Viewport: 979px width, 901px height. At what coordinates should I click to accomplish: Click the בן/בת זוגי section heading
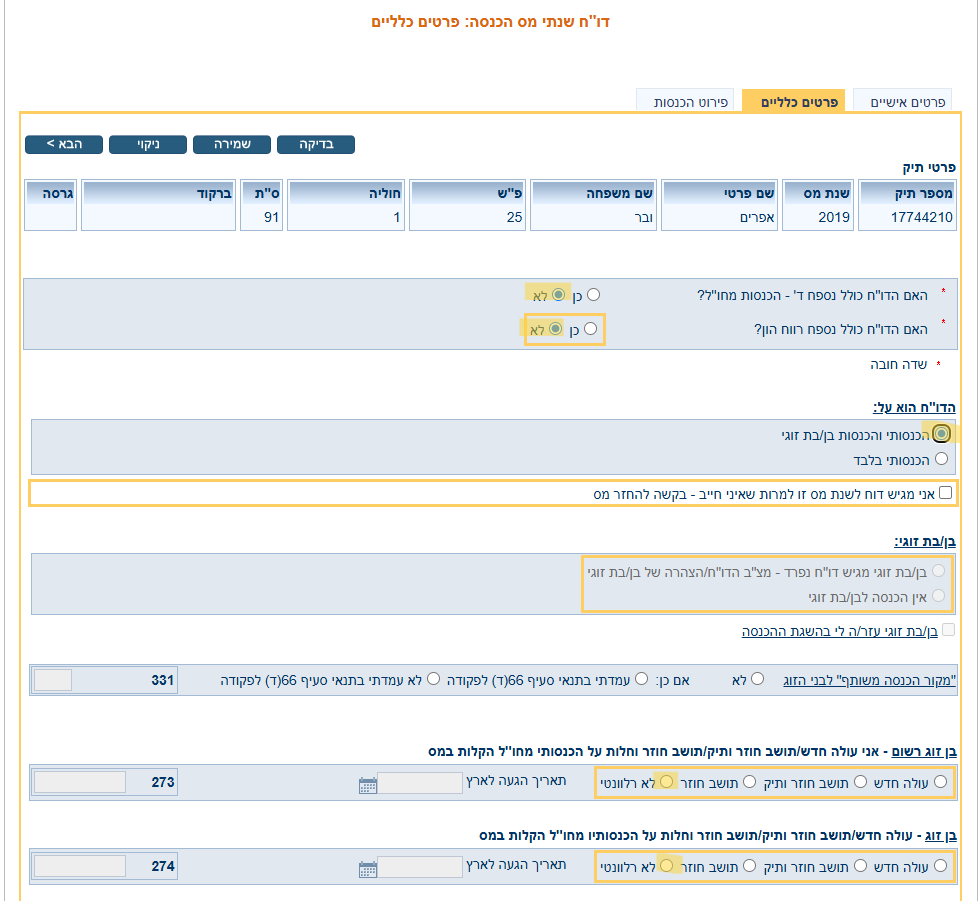click(x=925, y=541)
